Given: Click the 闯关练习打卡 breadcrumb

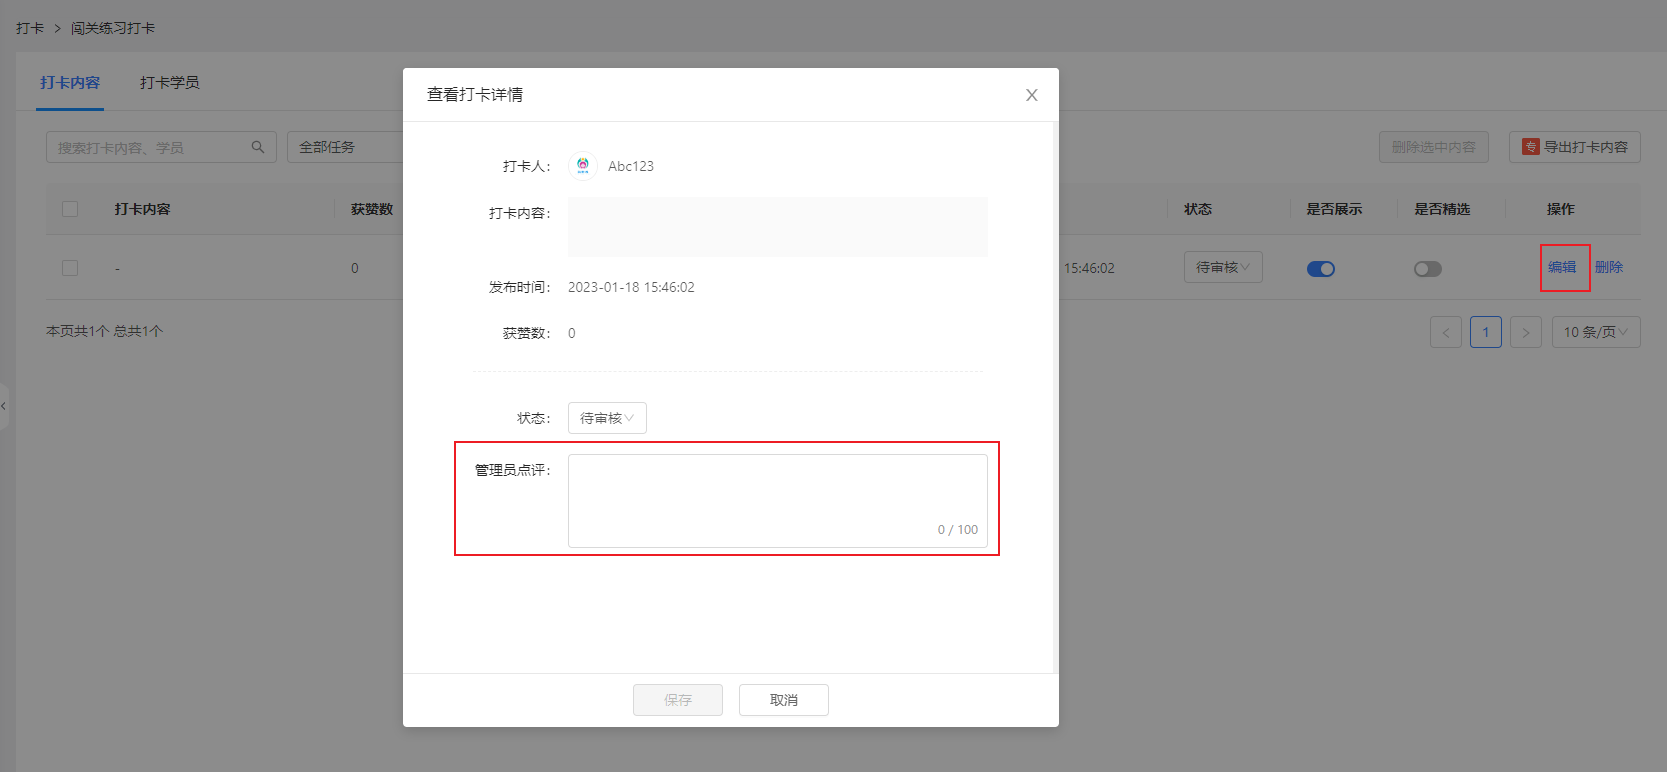Looking at the screenshot, I should click(113, 28).
